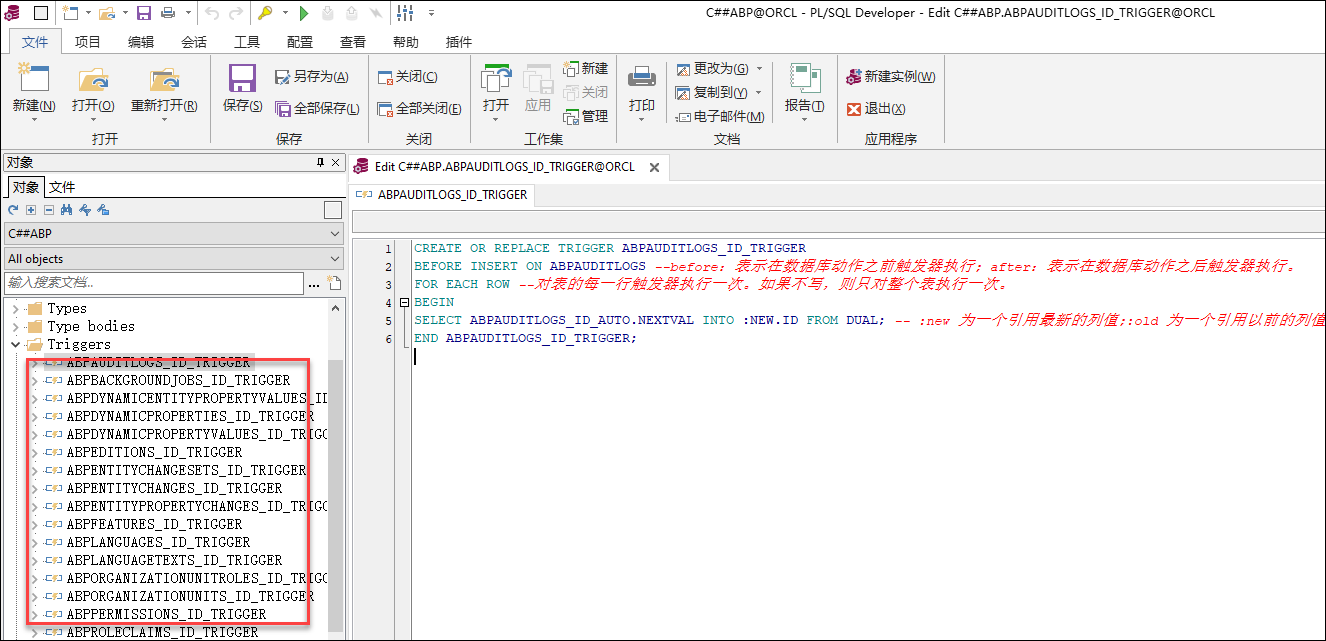Click 关闭(C) Close in the ribbon
1326x641 pixels.
click(408, 77)
